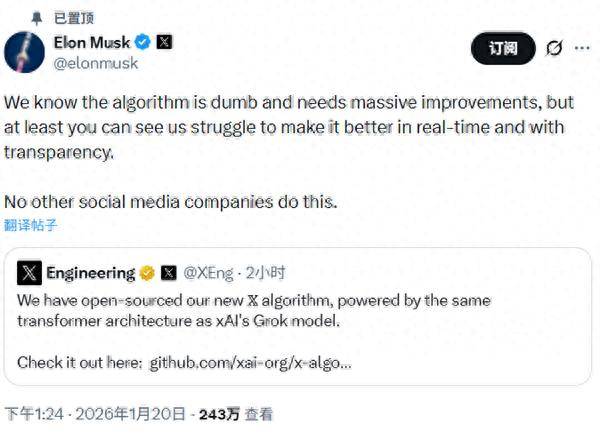Open the Engineering account name
The image size is (600, 439).
pos(90,273)
